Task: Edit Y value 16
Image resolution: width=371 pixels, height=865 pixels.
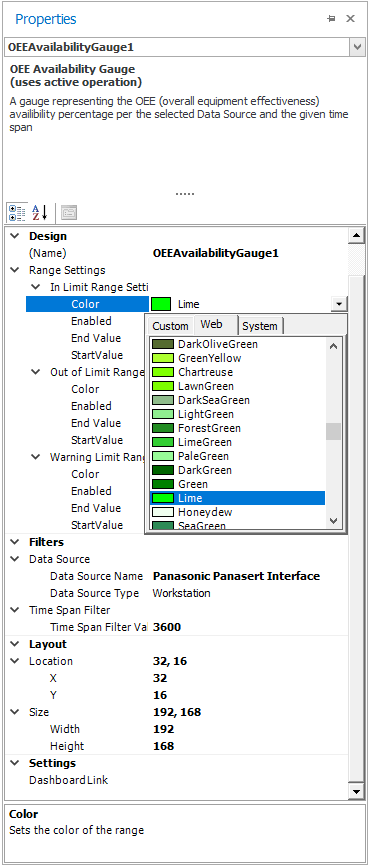Action: (160, 695)
